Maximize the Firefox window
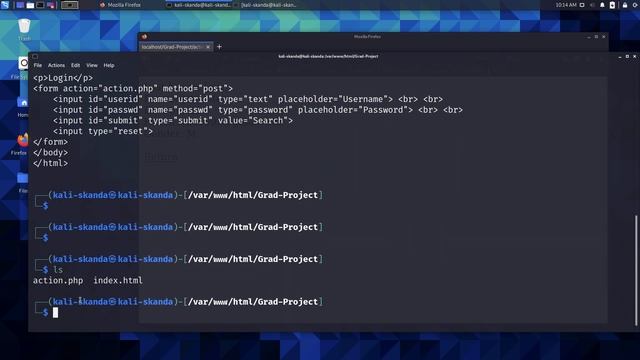The image size is (640, 360). [x=596, y=37]
